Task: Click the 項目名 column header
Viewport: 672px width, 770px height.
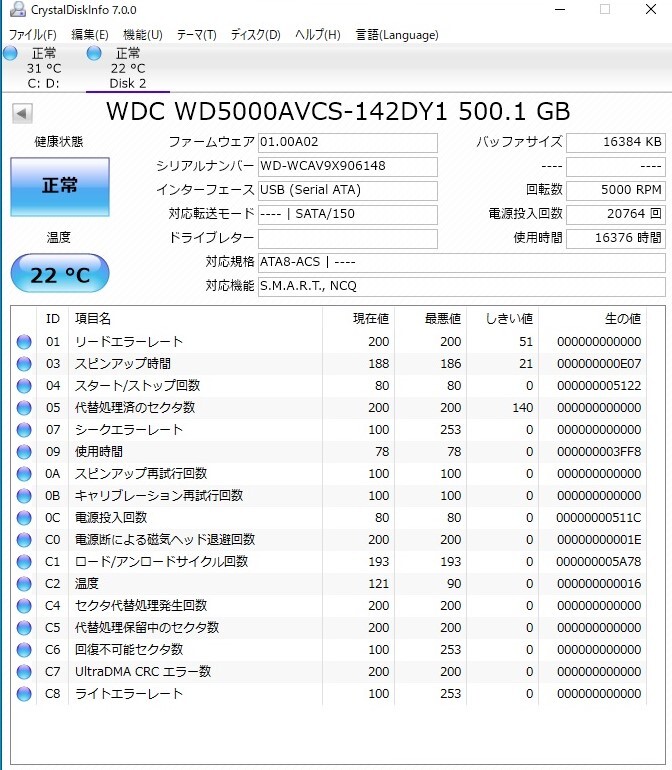Action: tap(195, 319)
